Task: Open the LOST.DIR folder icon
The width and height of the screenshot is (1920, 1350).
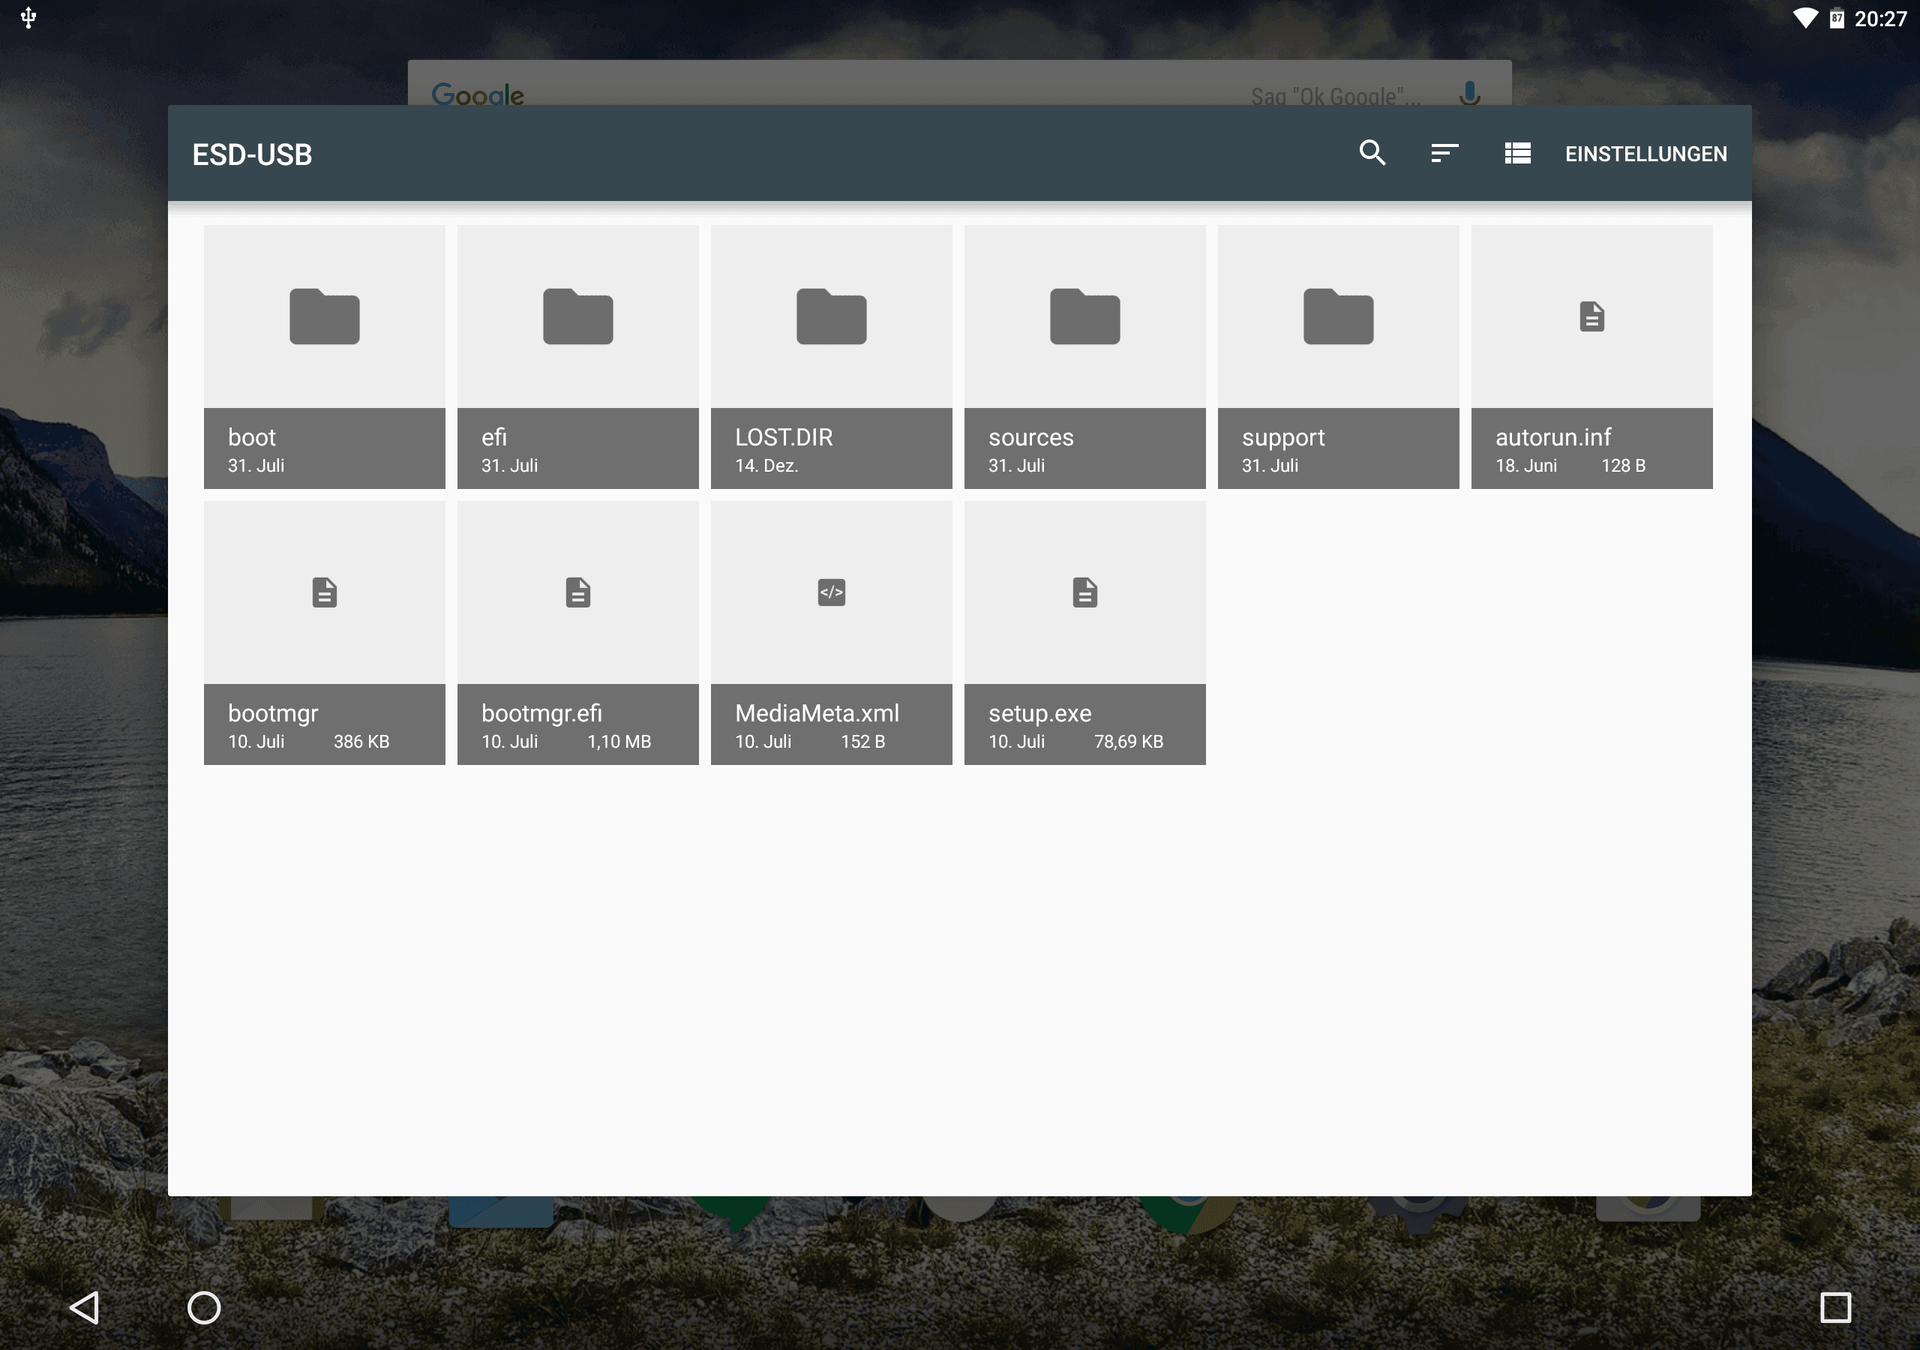Action: tap(831, 316)
